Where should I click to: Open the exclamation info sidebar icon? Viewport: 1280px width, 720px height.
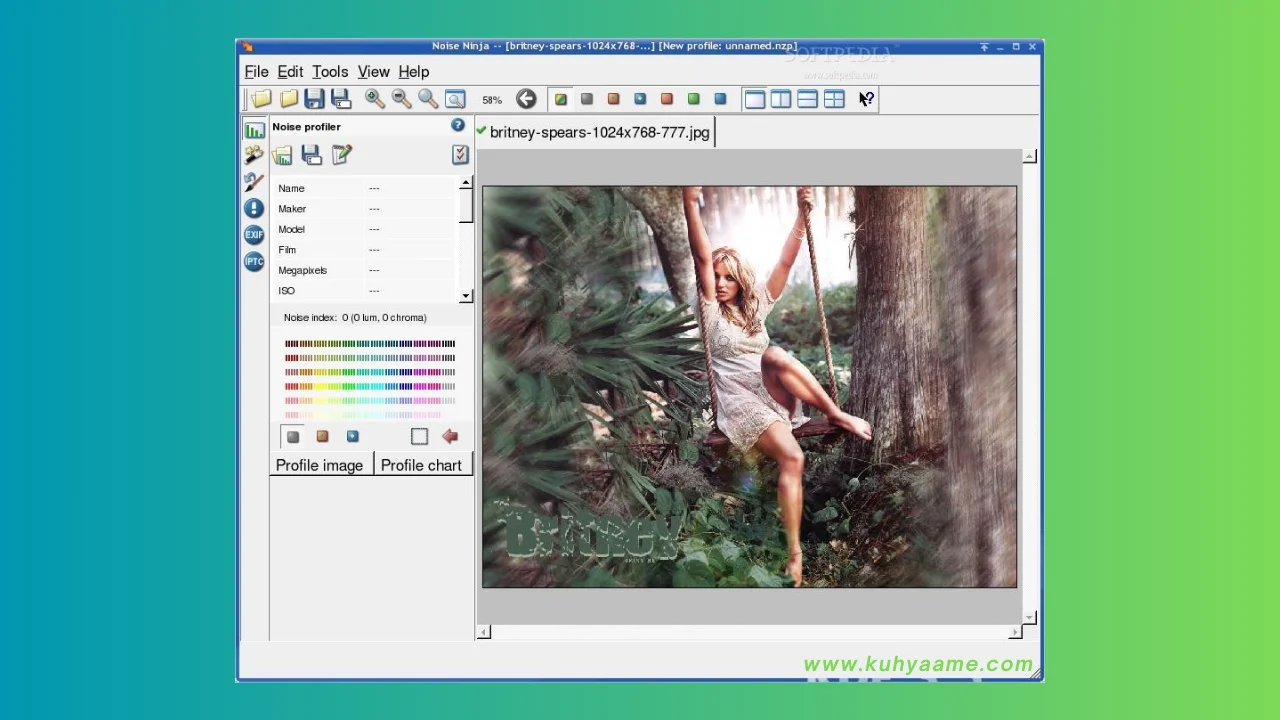pos(254,208)
